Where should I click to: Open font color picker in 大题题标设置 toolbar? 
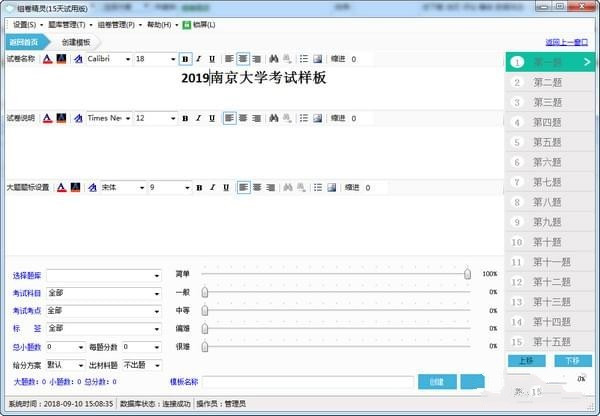[62, 188]
